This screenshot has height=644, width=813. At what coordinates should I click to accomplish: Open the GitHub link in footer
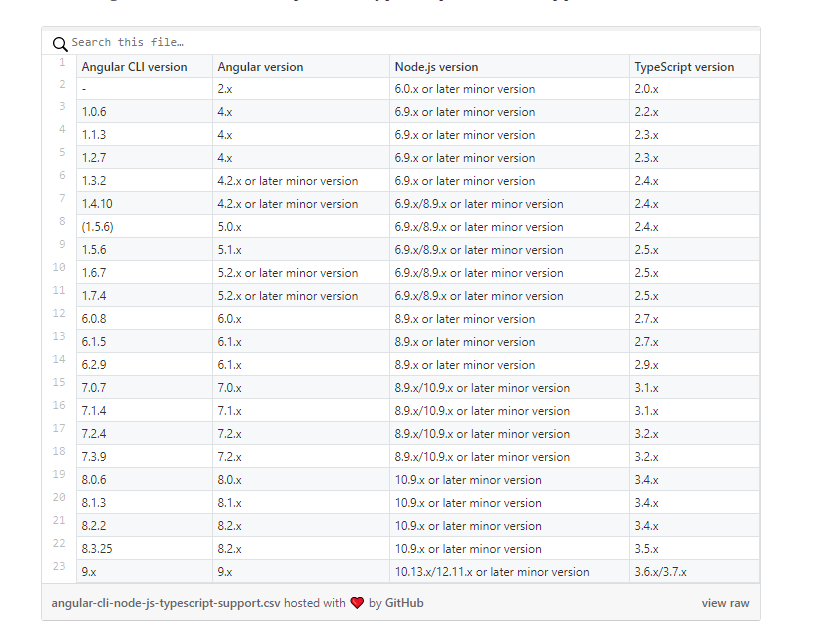404,603
